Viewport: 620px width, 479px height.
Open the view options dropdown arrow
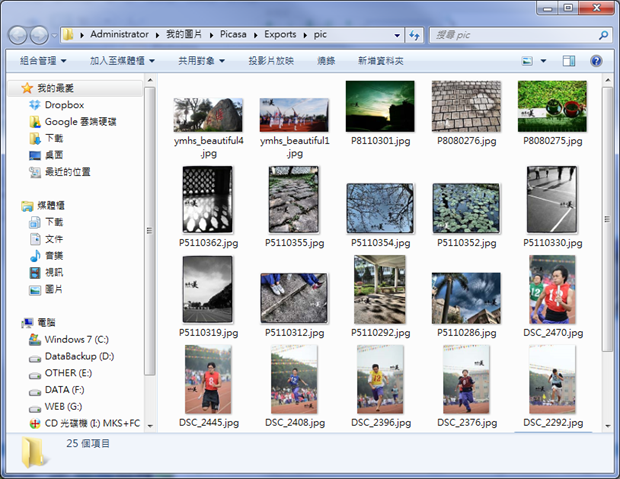tap(543, 61)
